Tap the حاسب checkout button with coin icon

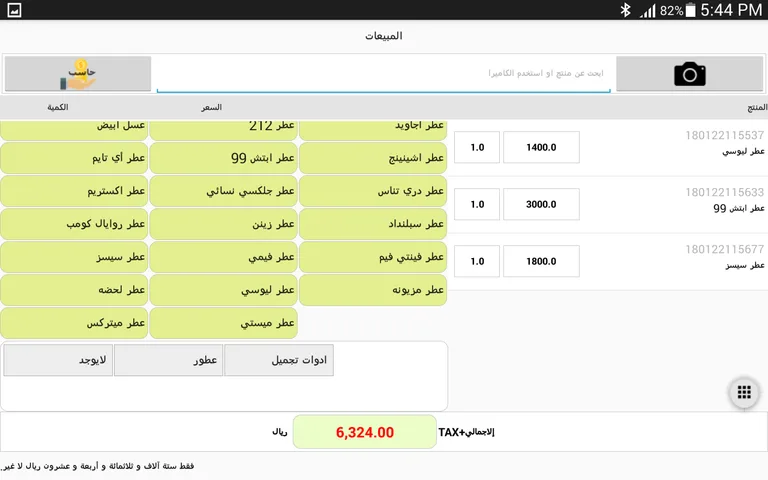coord(78,74)
